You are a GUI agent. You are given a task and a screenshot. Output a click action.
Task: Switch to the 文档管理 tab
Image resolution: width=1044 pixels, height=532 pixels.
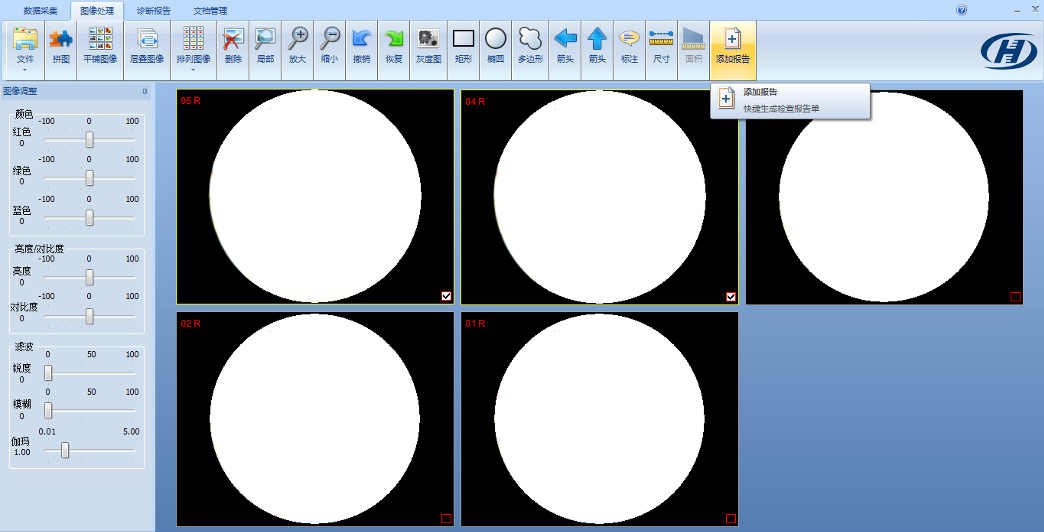[x=210, y=11]
